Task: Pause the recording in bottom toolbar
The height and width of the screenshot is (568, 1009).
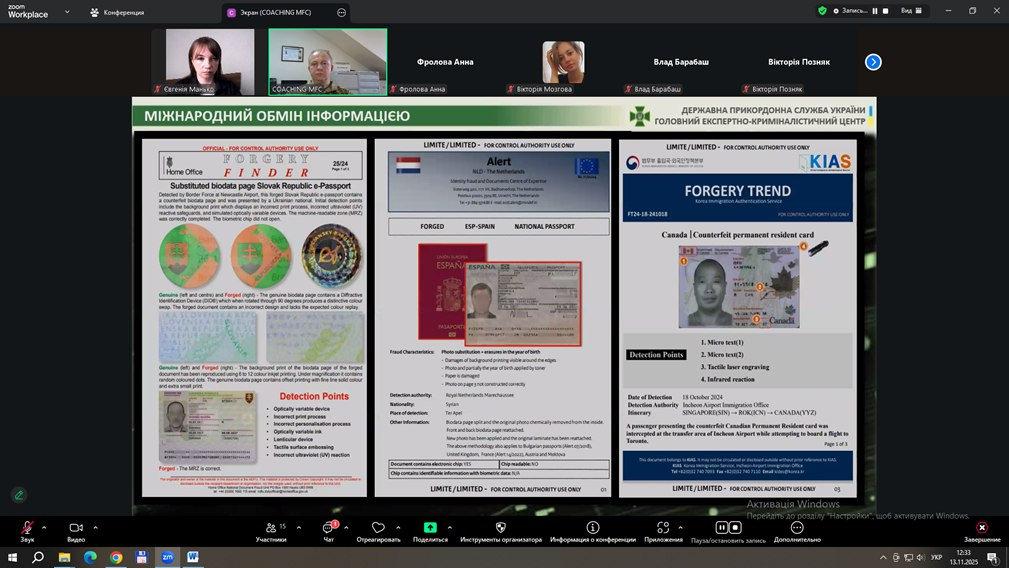Action: (x=721, y=527)
